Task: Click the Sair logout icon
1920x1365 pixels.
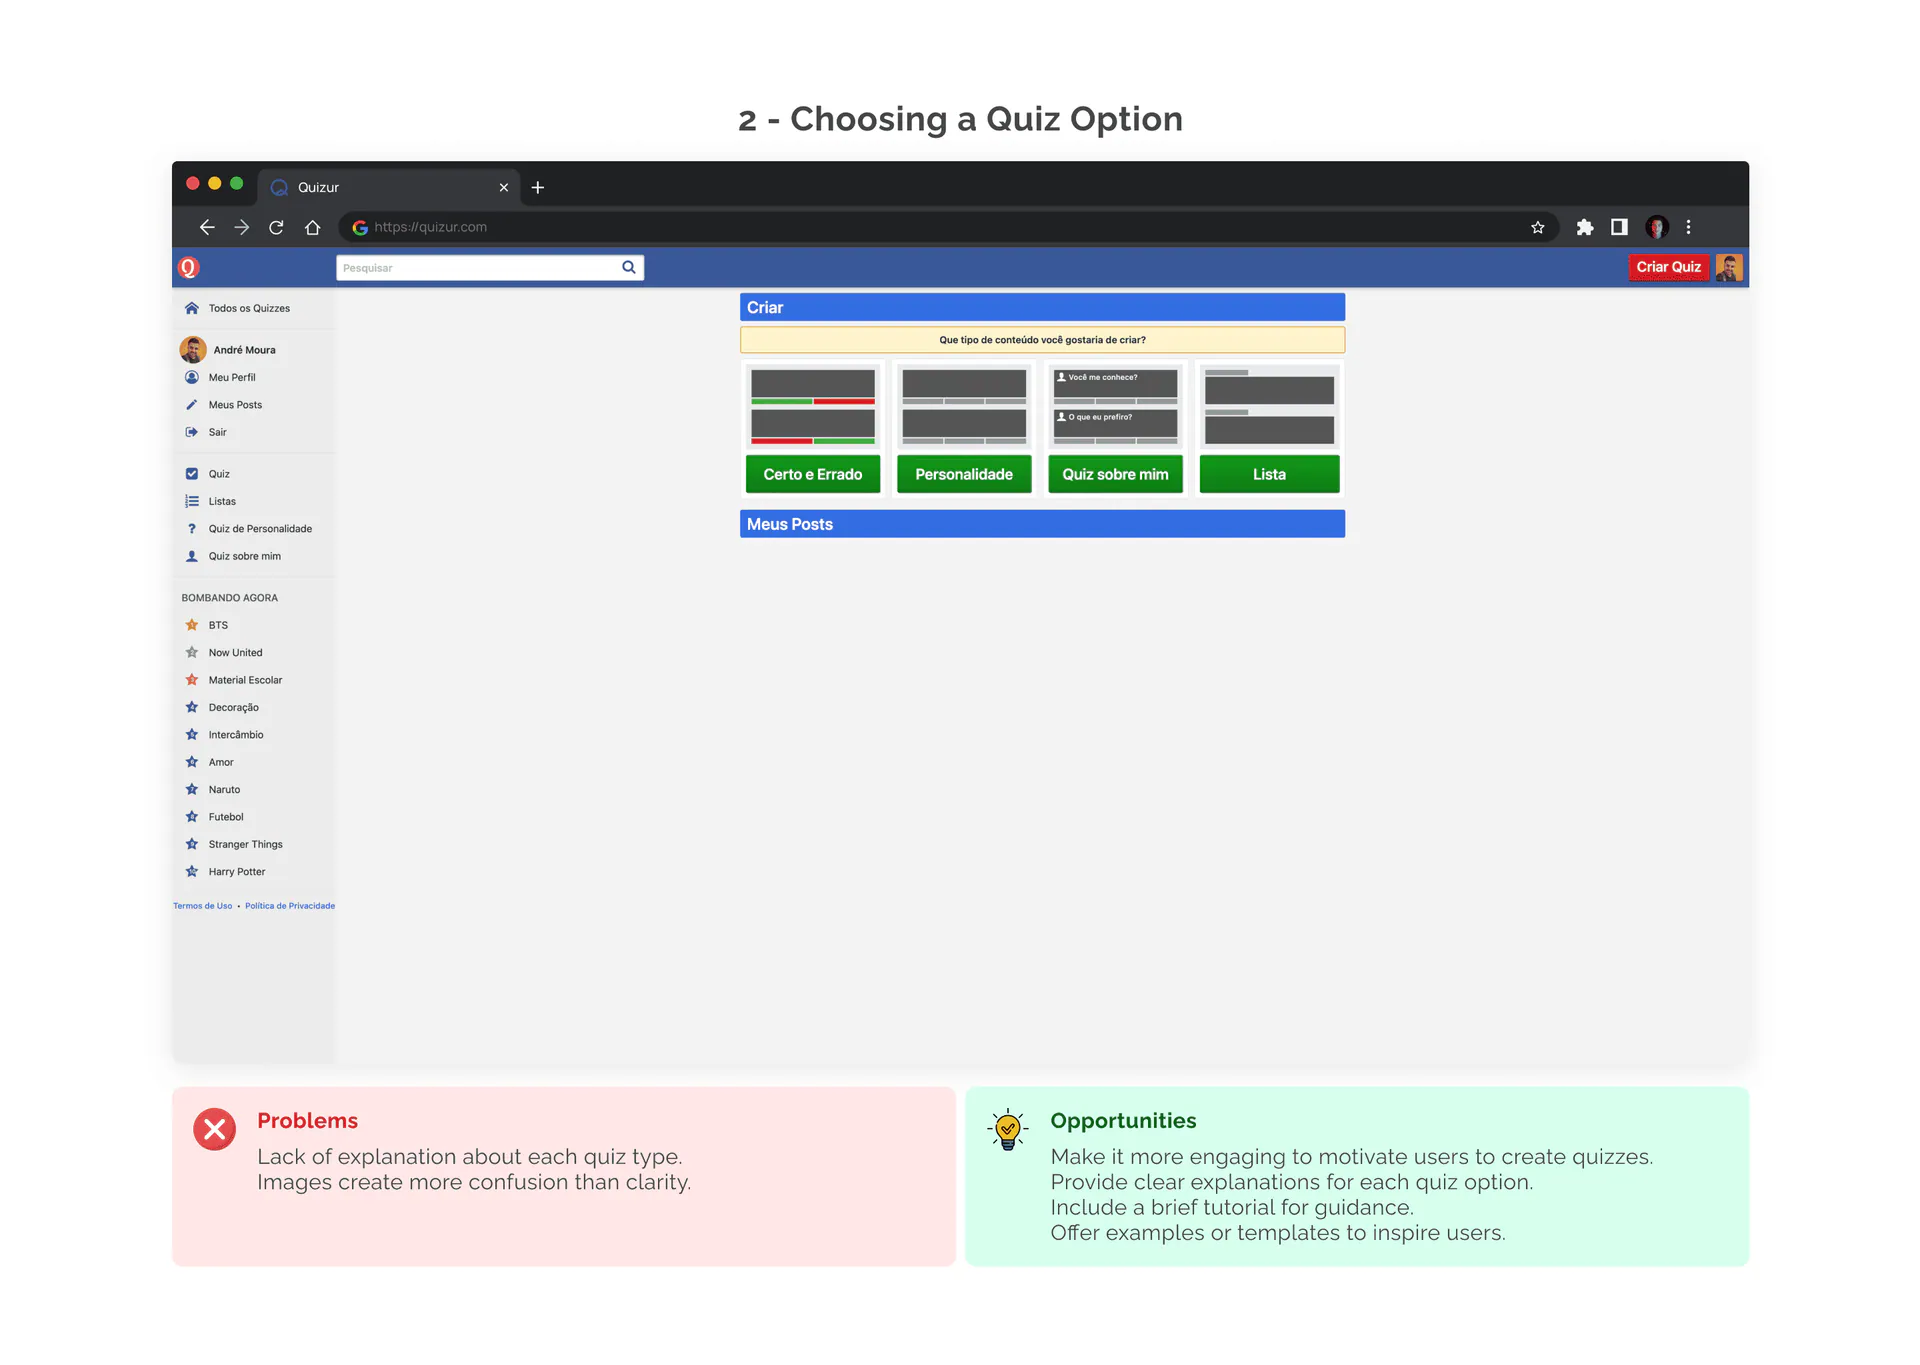Action: (x=192, y=432)
